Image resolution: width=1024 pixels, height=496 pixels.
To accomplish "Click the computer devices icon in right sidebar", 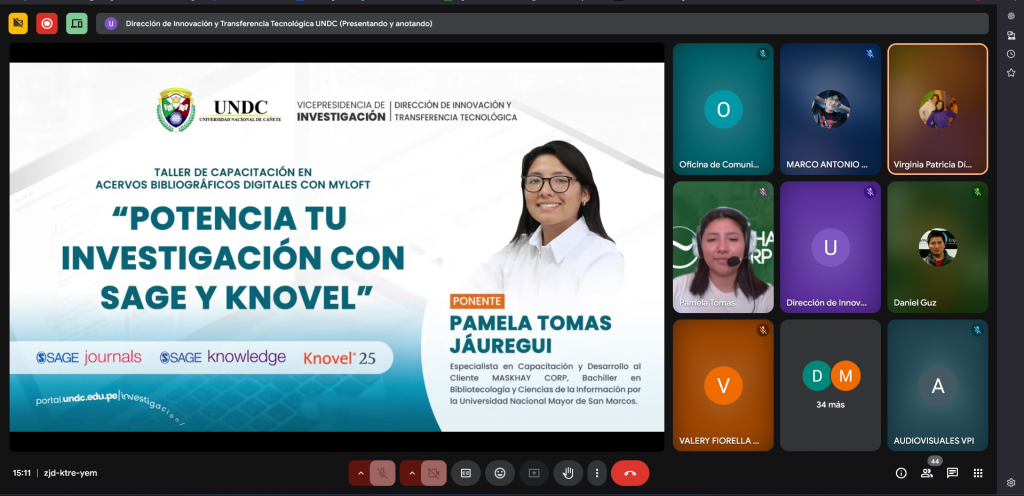I will coord(1011,35).
